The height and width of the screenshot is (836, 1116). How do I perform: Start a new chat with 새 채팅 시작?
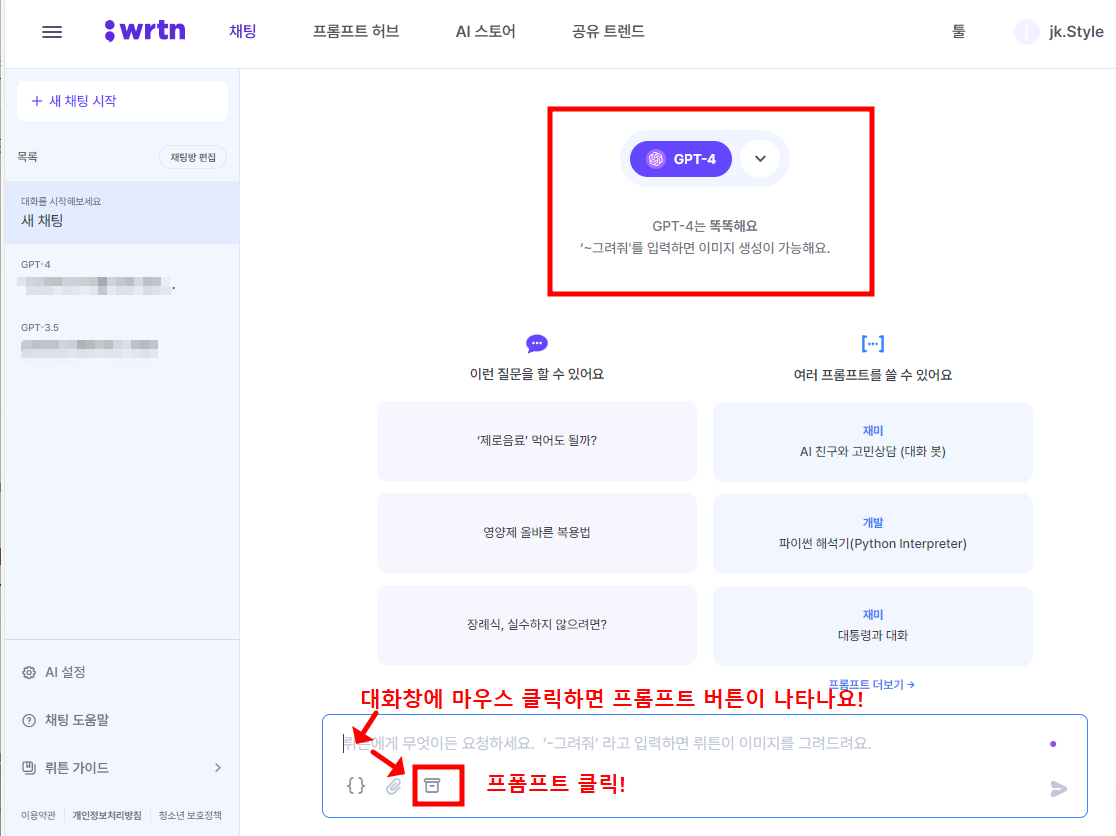point(122,101)
